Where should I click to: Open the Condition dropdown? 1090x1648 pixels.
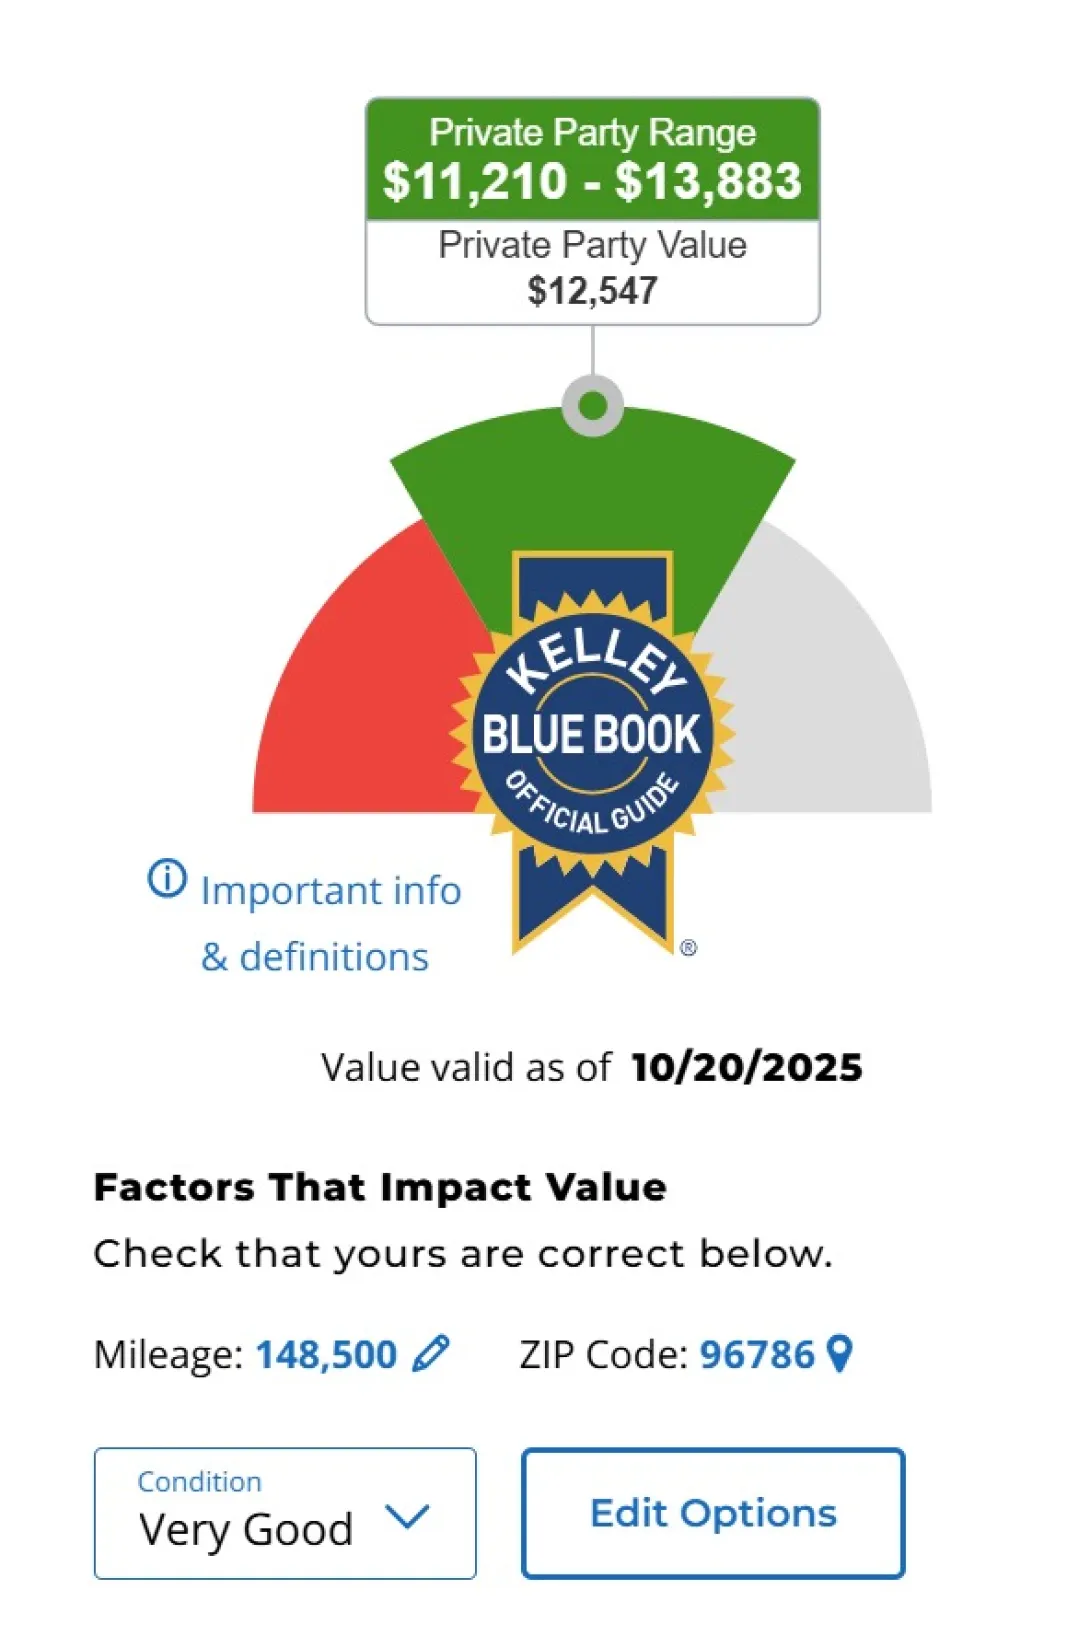tap(285, 1513)
